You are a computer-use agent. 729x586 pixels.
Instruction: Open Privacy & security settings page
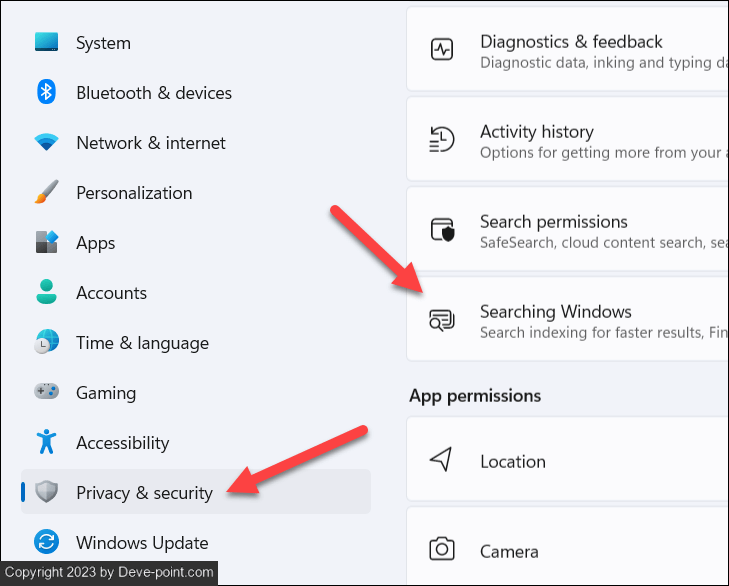(x=144, y=492)
